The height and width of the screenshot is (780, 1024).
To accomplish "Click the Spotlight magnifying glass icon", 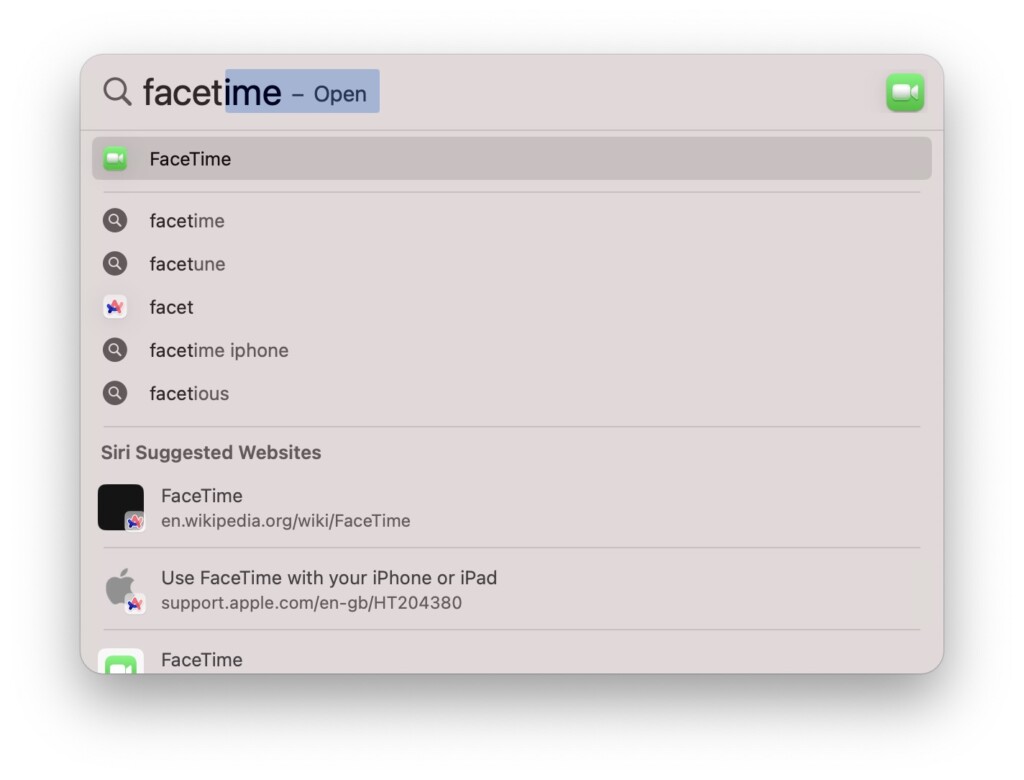I will pos(118,91).
